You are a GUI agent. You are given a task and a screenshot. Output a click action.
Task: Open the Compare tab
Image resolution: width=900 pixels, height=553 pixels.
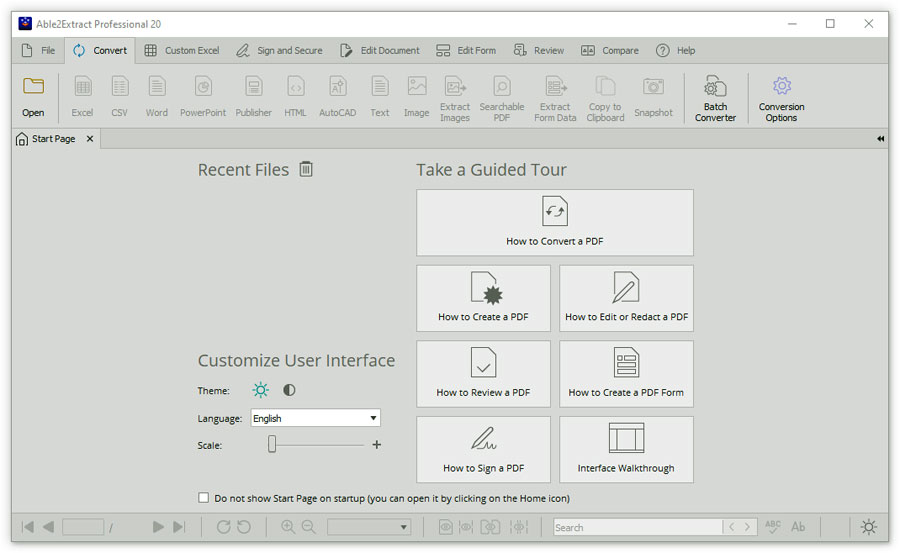tap(610, 51)
